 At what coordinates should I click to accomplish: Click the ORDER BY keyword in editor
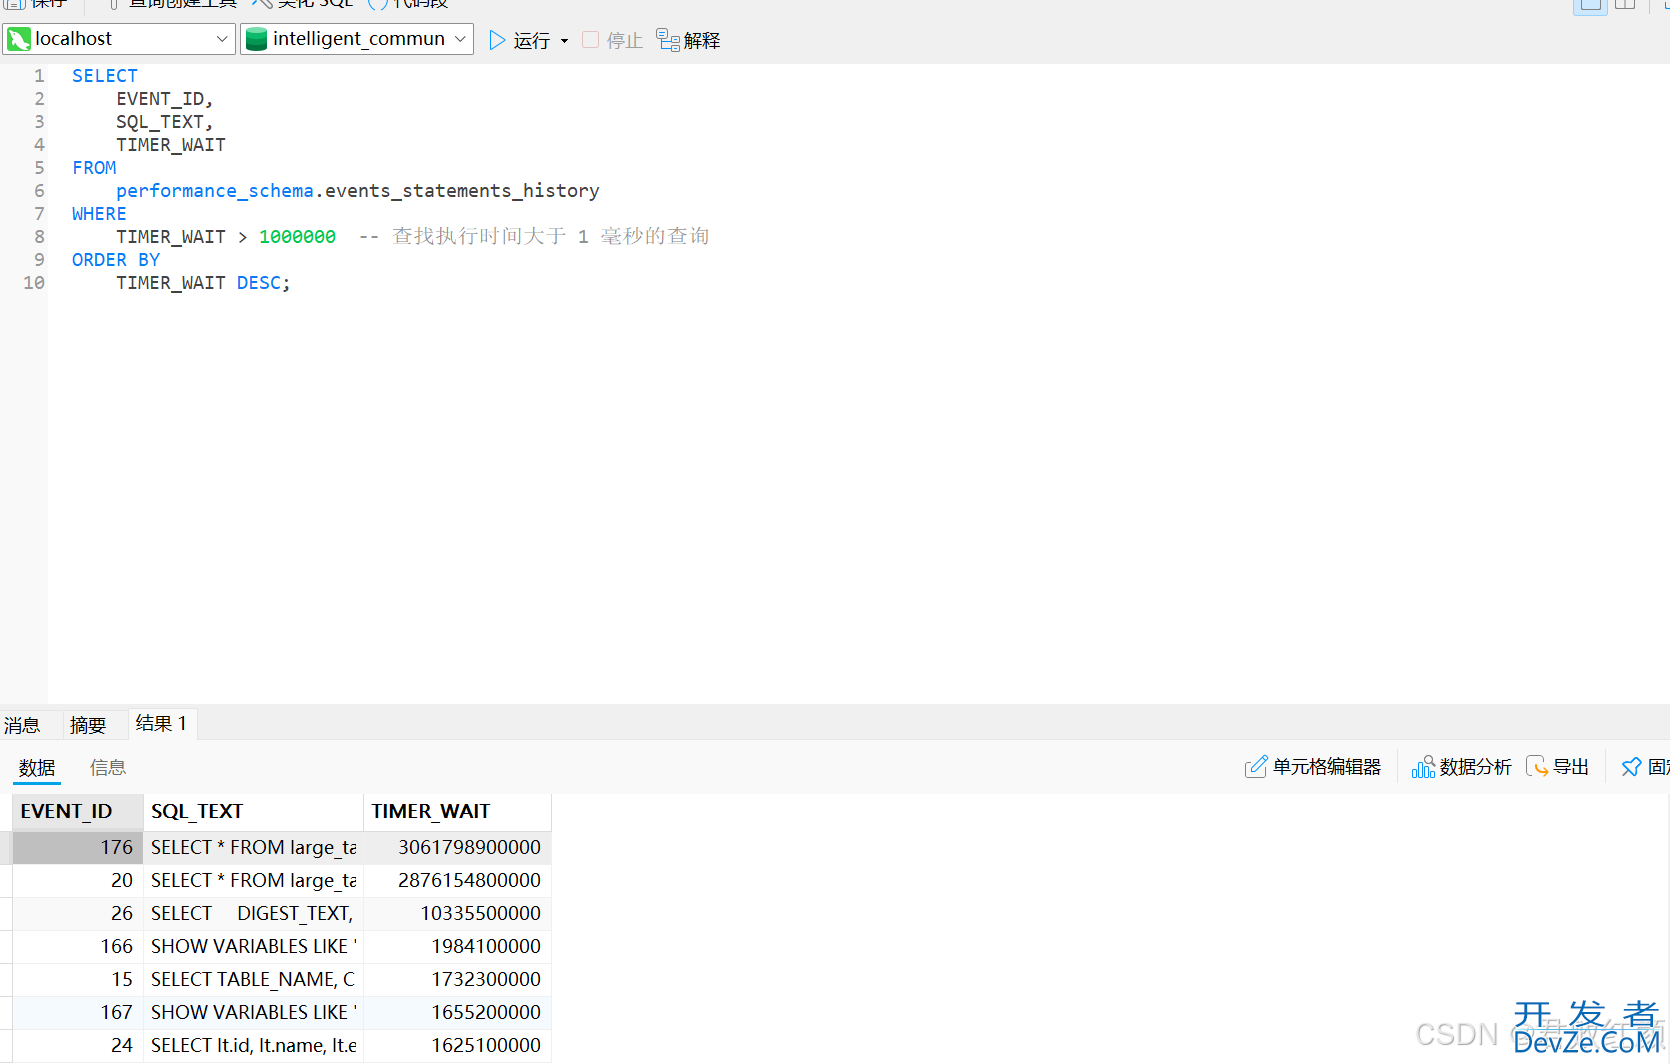pyautogui.click(x=116, y=260)
